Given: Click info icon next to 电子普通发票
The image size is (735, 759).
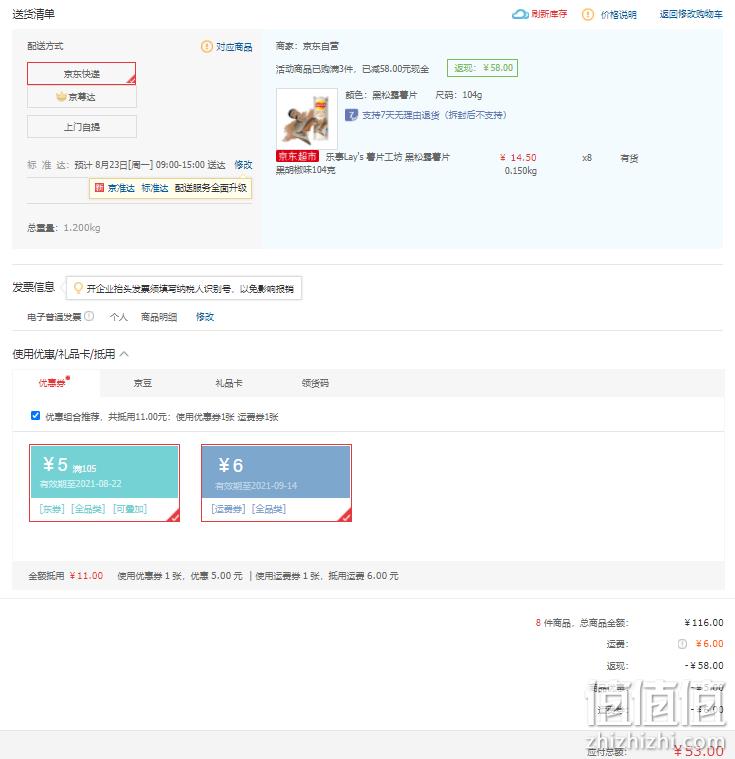Looking at the screenshot, I should 89,316.
